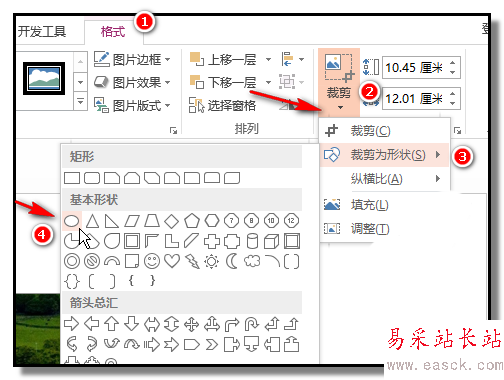The image size is (504, 380).
Task: Select the heart shape
Action: [172, 261]
